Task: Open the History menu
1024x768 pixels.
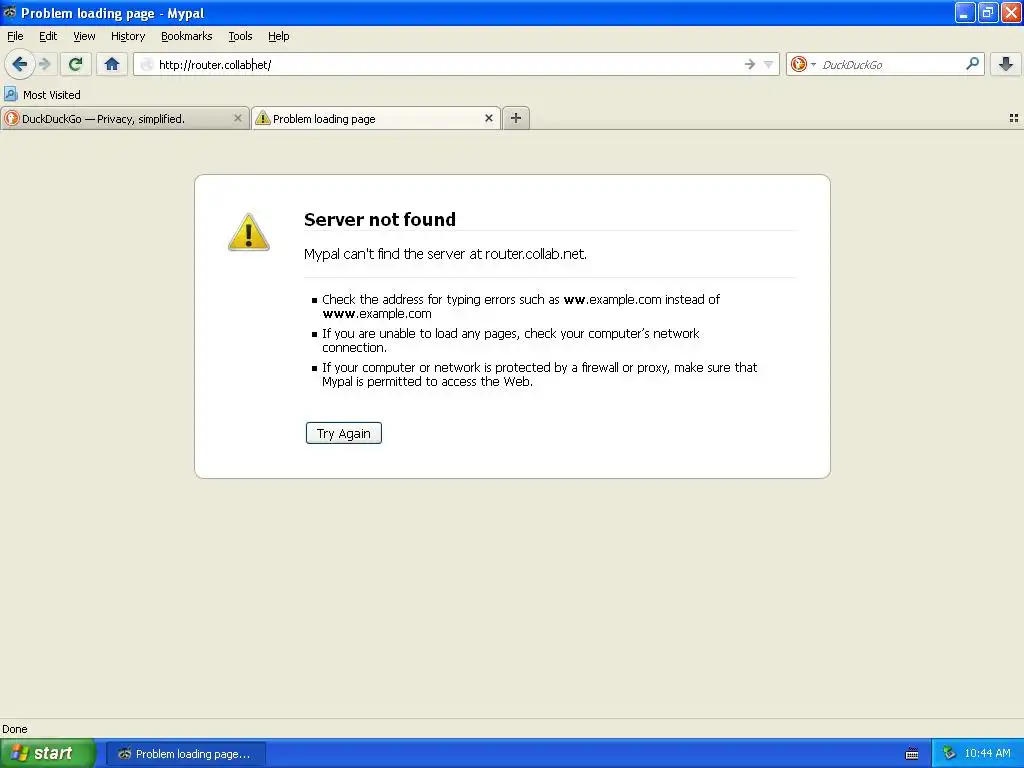Action: [128, 36]
